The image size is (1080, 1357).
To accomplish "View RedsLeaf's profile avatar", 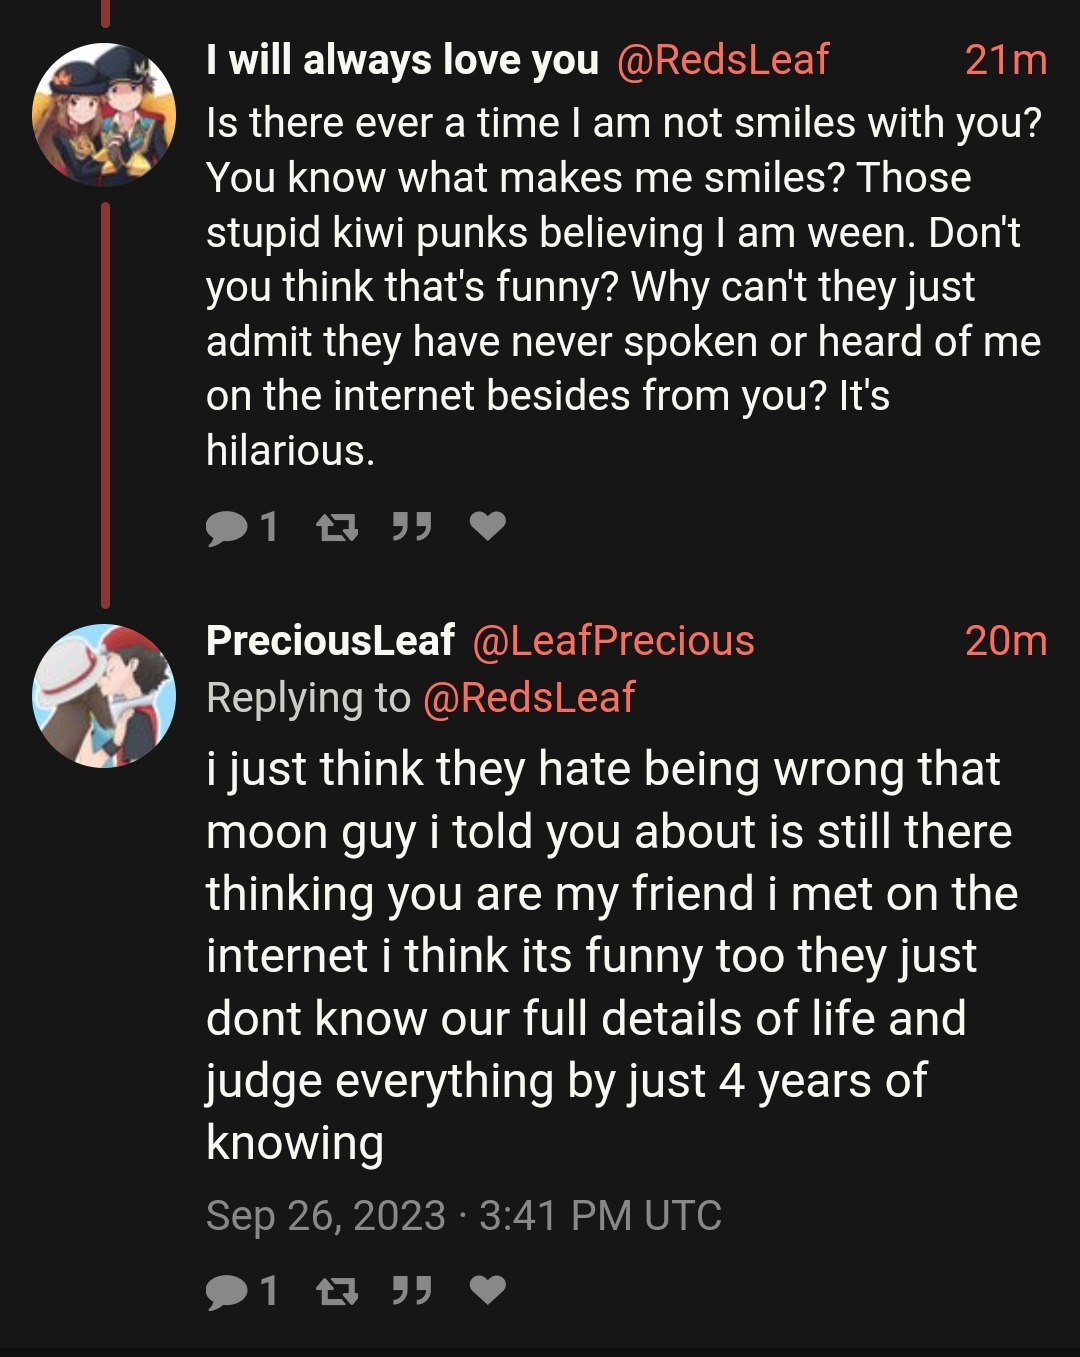I will point(104,115).
